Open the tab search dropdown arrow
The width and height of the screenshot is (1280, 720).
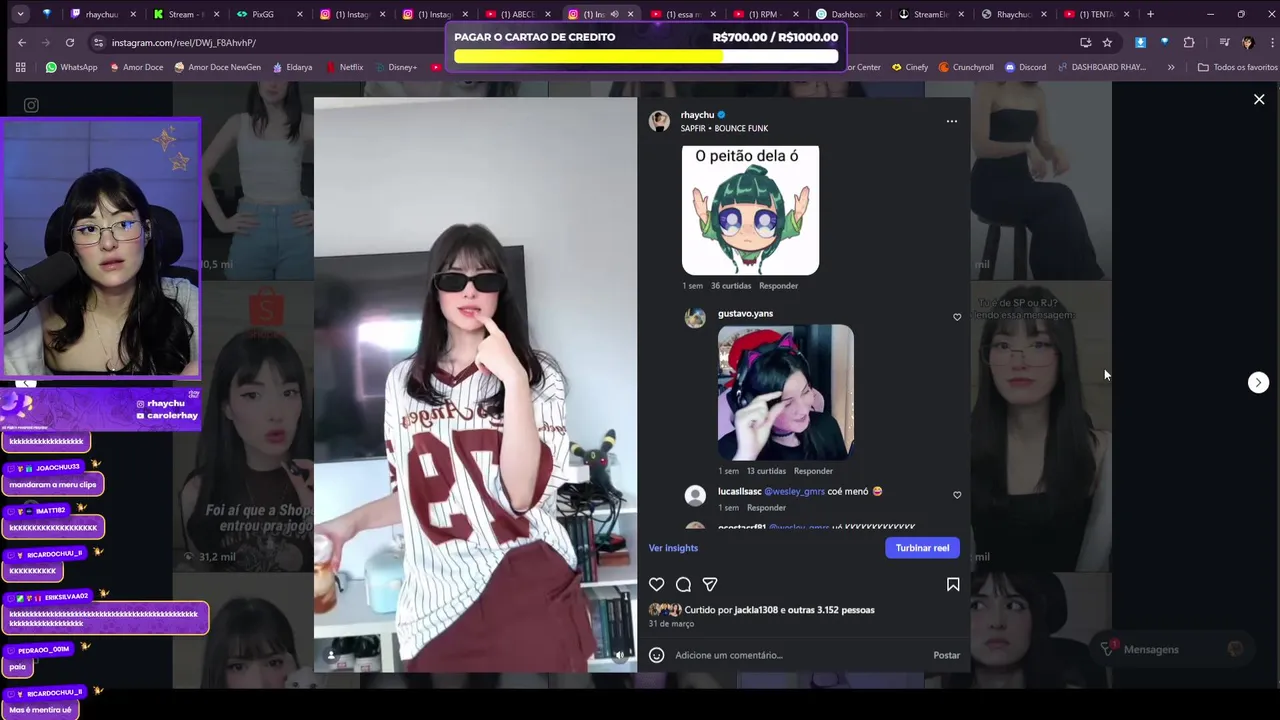tap(20, 14)
